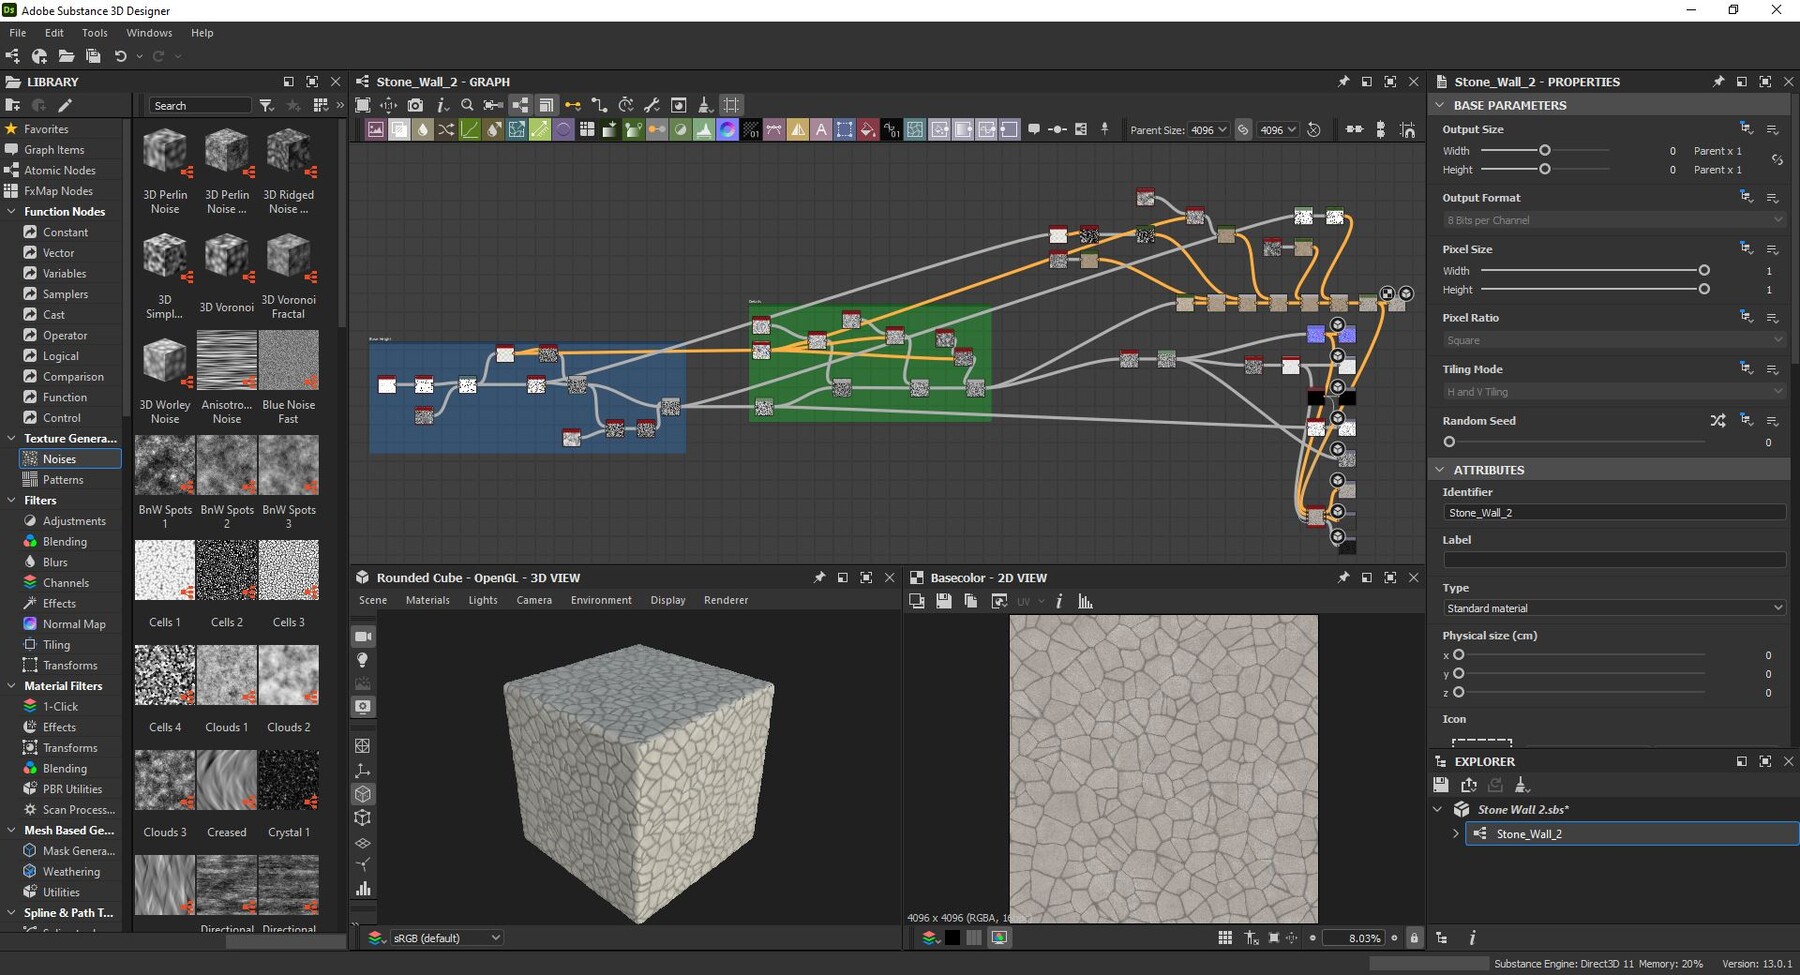Take a graph screenshot with the camera icon
This screenshot has width=1800, height=975.
point(415,105)
